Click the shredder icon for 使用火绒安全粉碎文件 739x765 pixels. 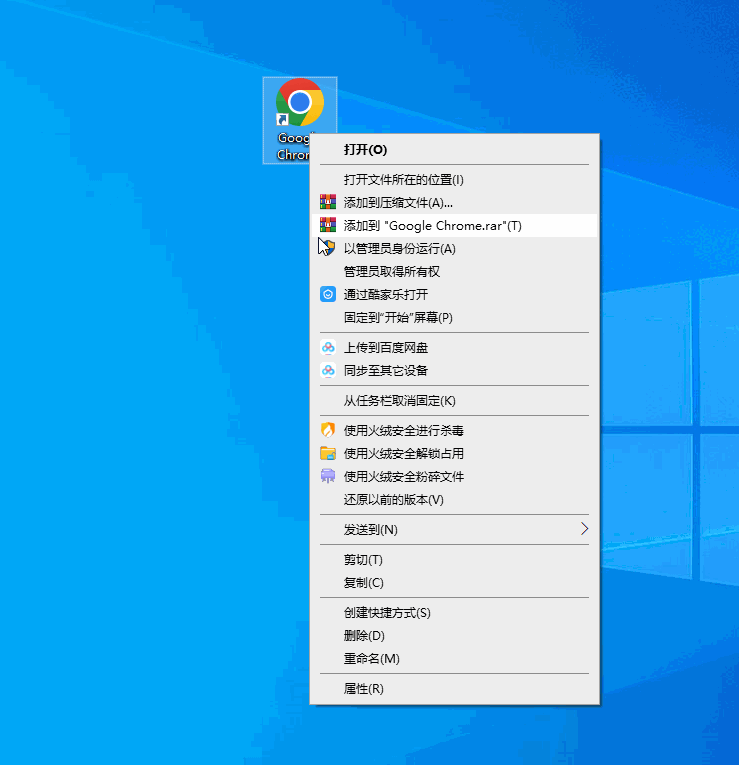pos(327,476)
